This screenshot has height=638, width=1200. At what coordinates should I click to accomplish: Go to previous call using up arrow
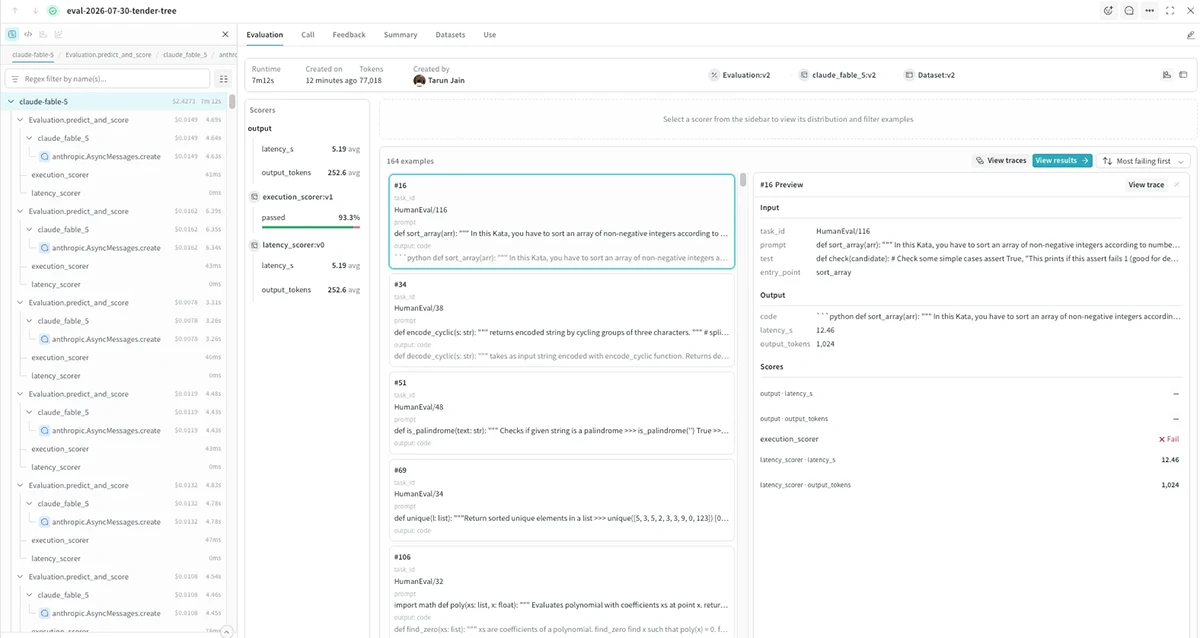[13, 11]
